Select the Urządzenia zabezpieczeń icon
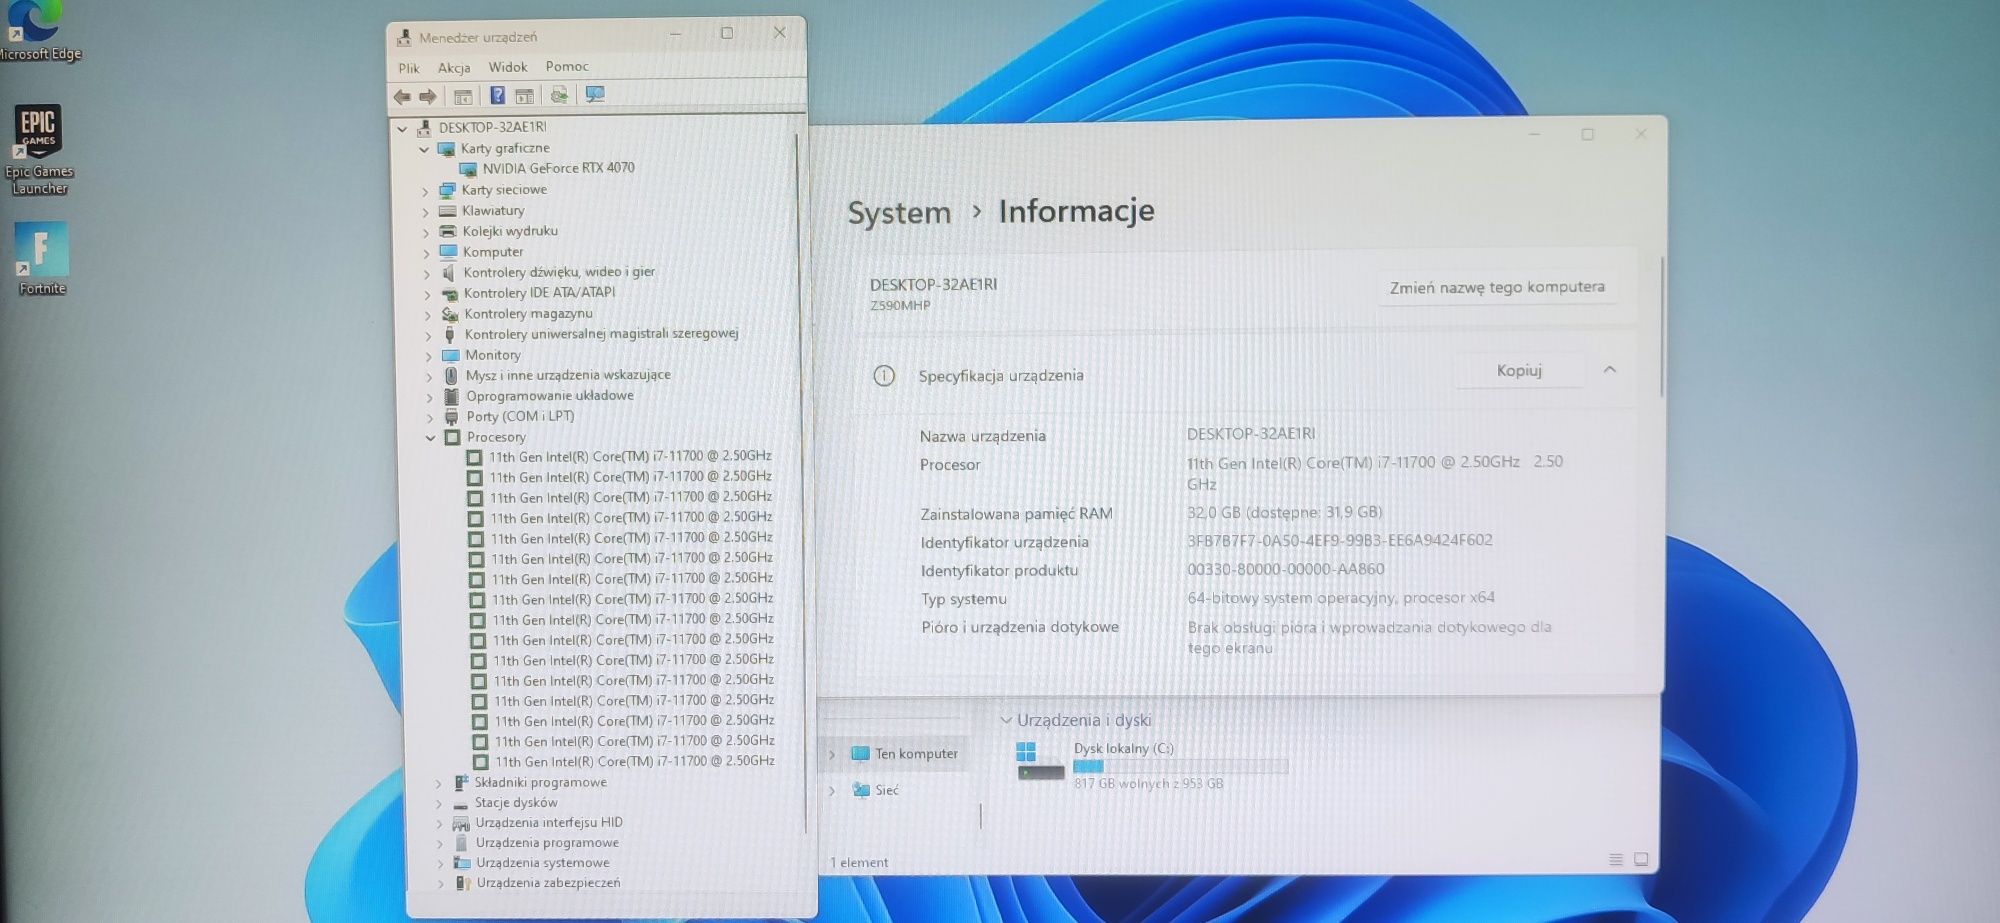 (x=463, y=883)
